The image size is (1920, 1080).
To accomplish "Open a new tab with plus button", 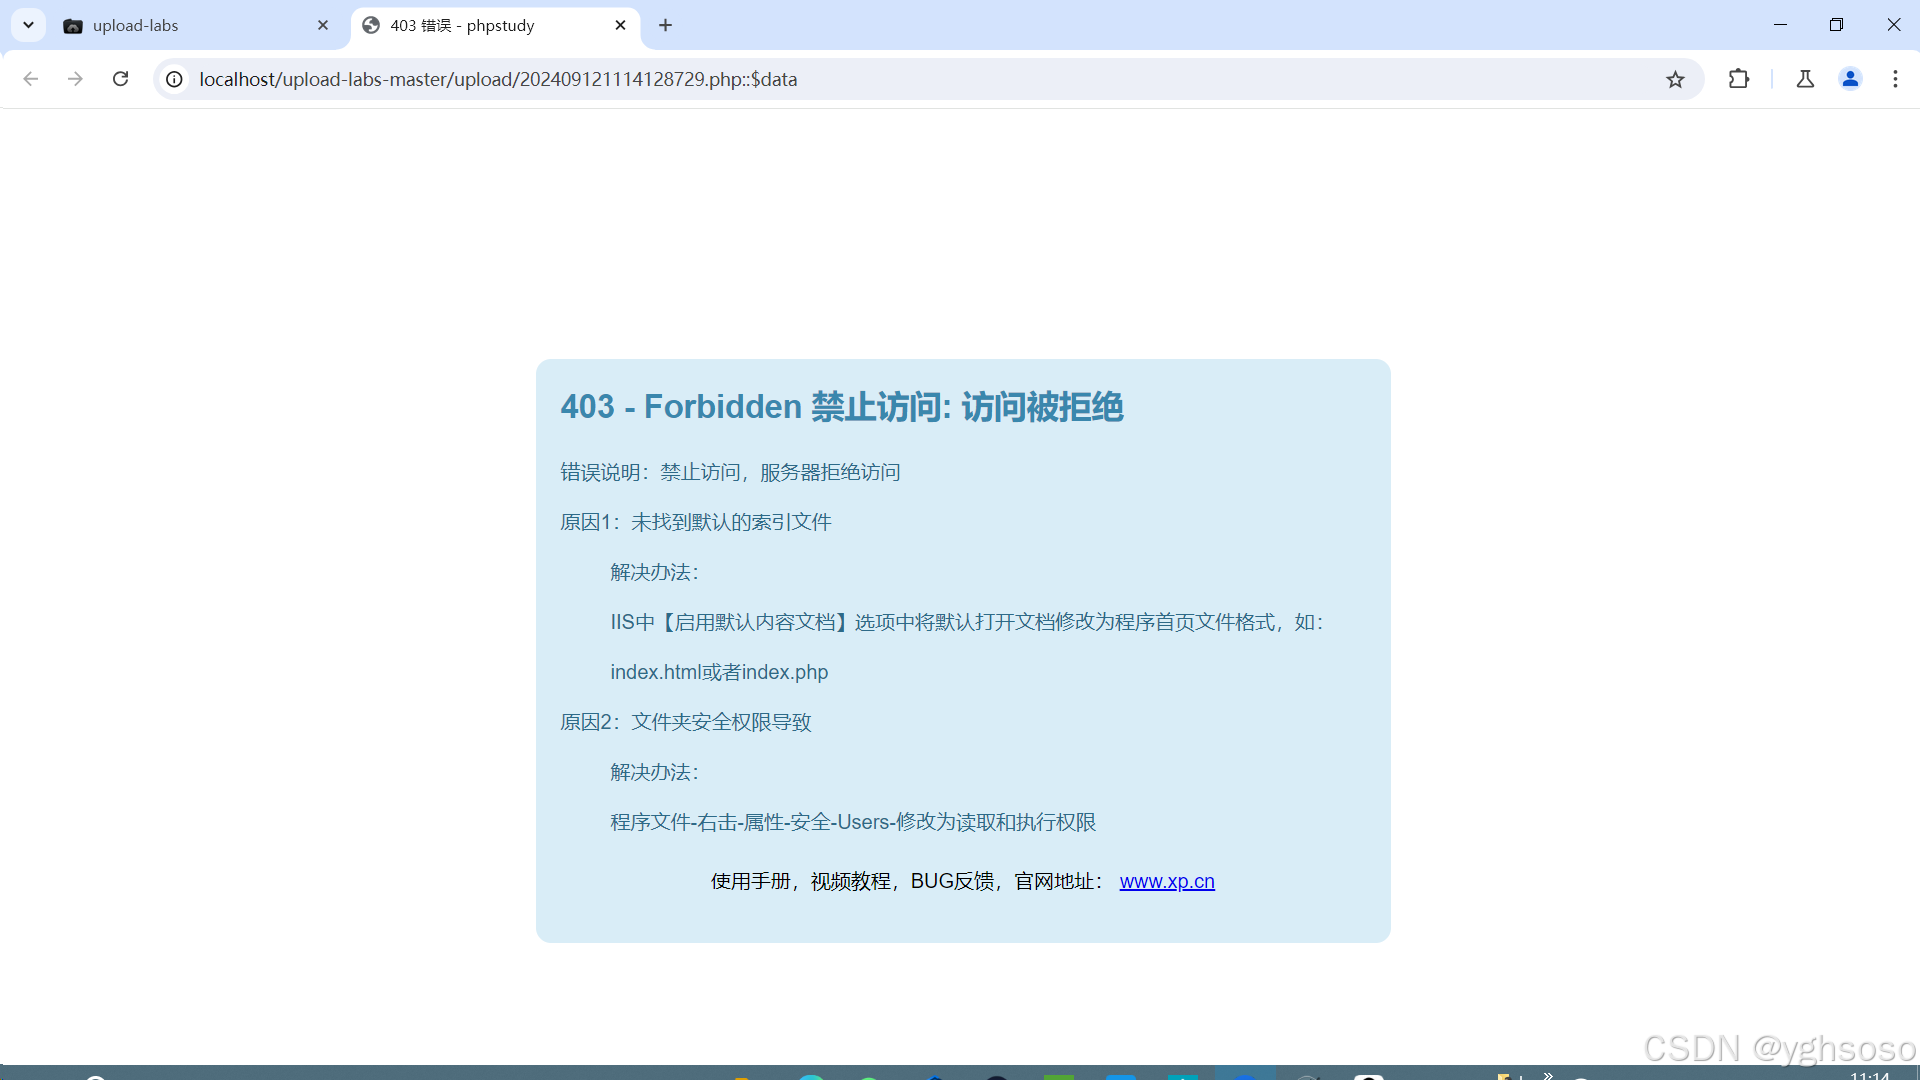I will coord(666,25).
